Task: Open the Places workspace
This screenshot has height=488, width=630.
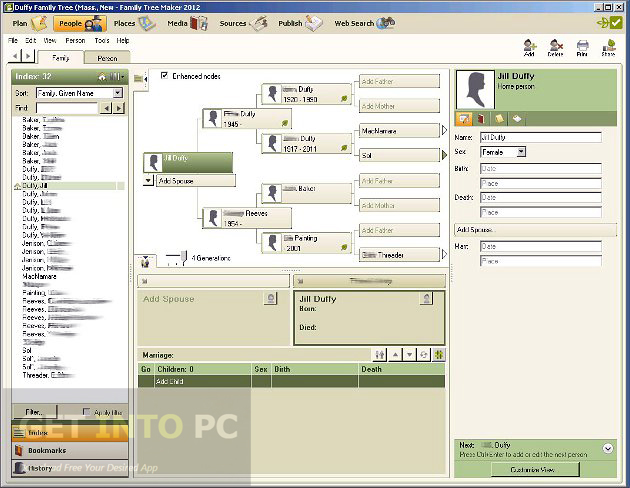Action: pyautogui.click(x=134, y=23)
